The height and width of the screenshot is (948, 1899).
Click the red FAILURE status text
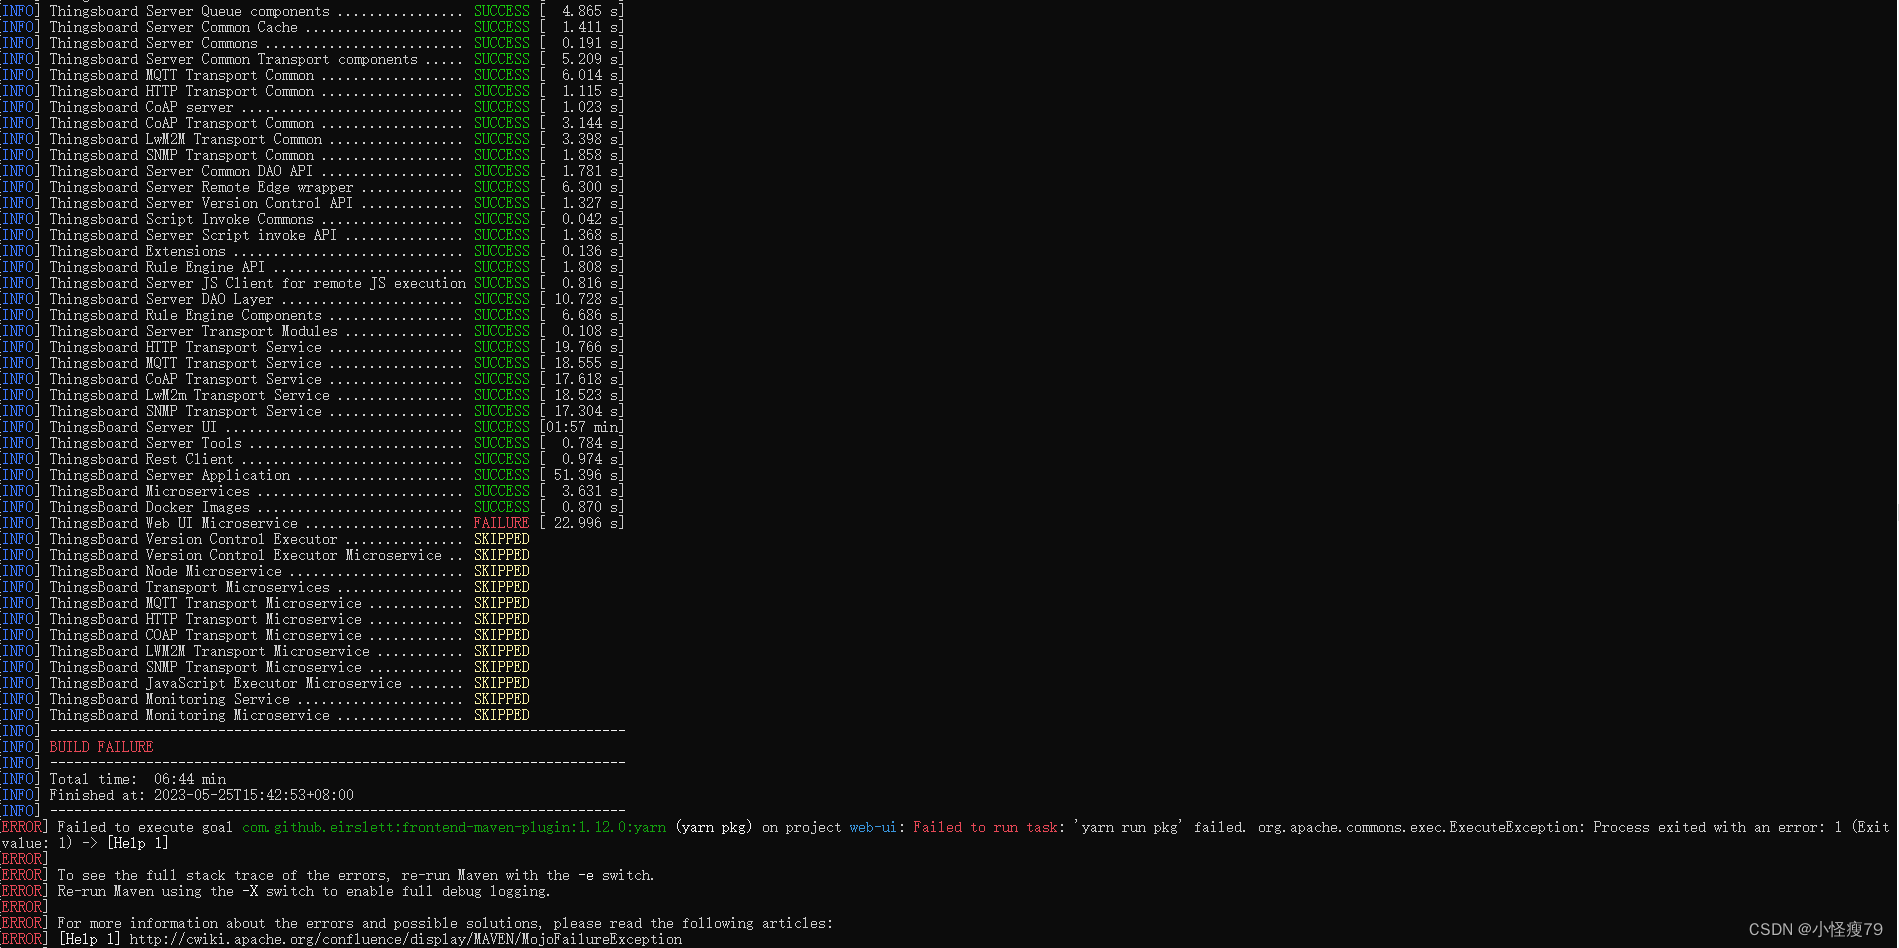501,523
